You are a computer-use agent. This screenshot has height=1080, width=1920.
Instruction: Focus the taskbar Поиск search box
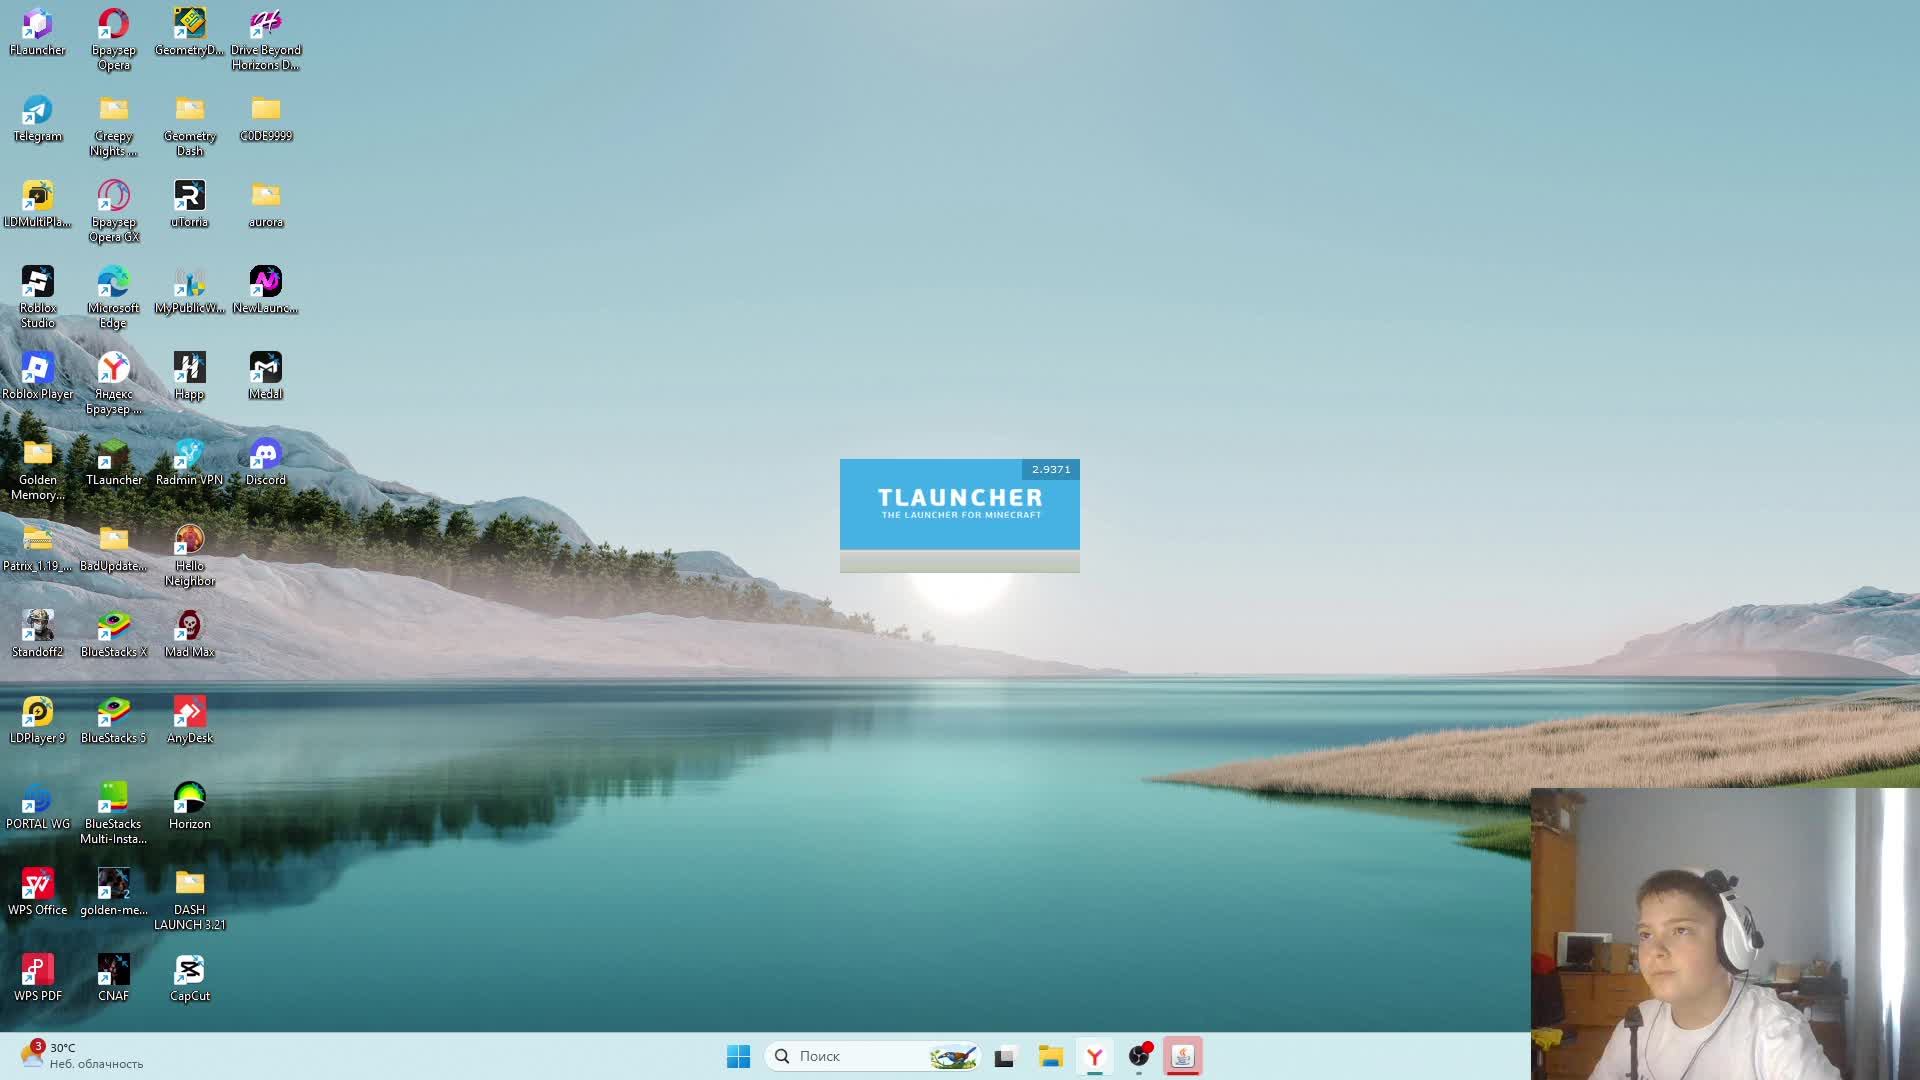pos(872,1056)
